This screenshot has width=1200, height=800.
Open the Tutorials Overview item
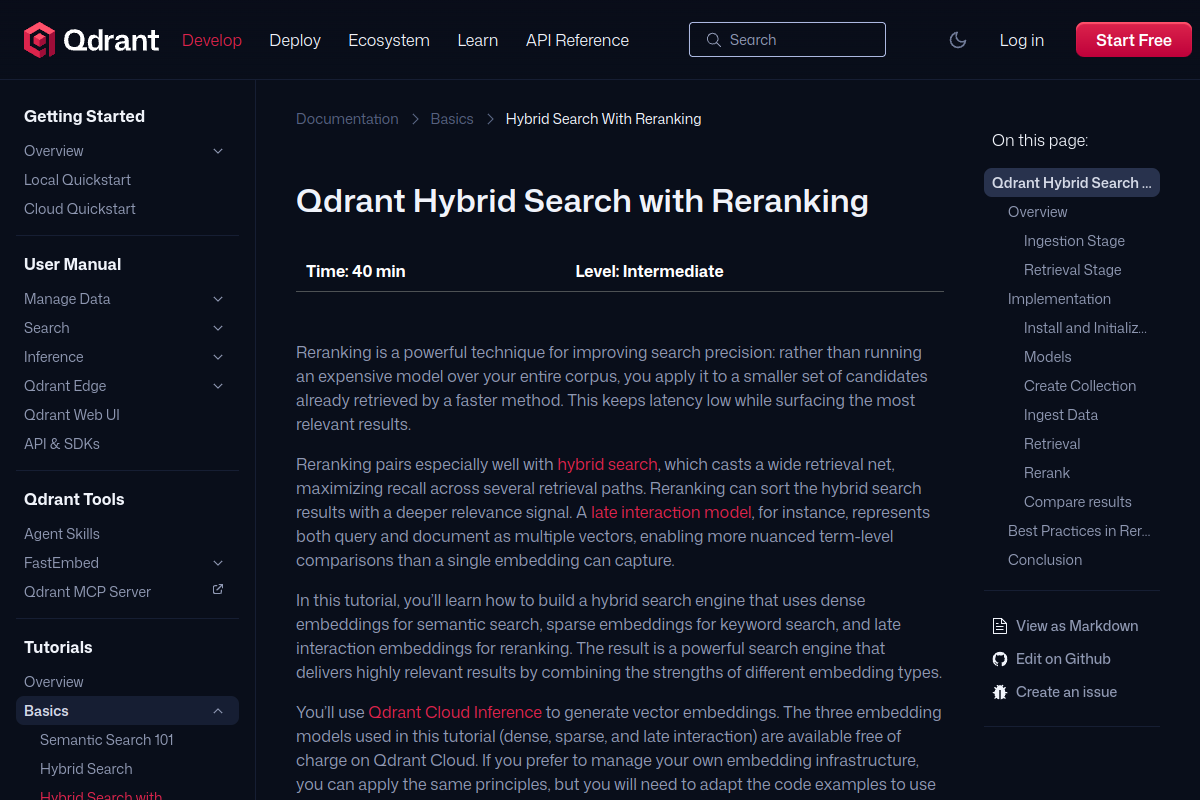(54, 682)
